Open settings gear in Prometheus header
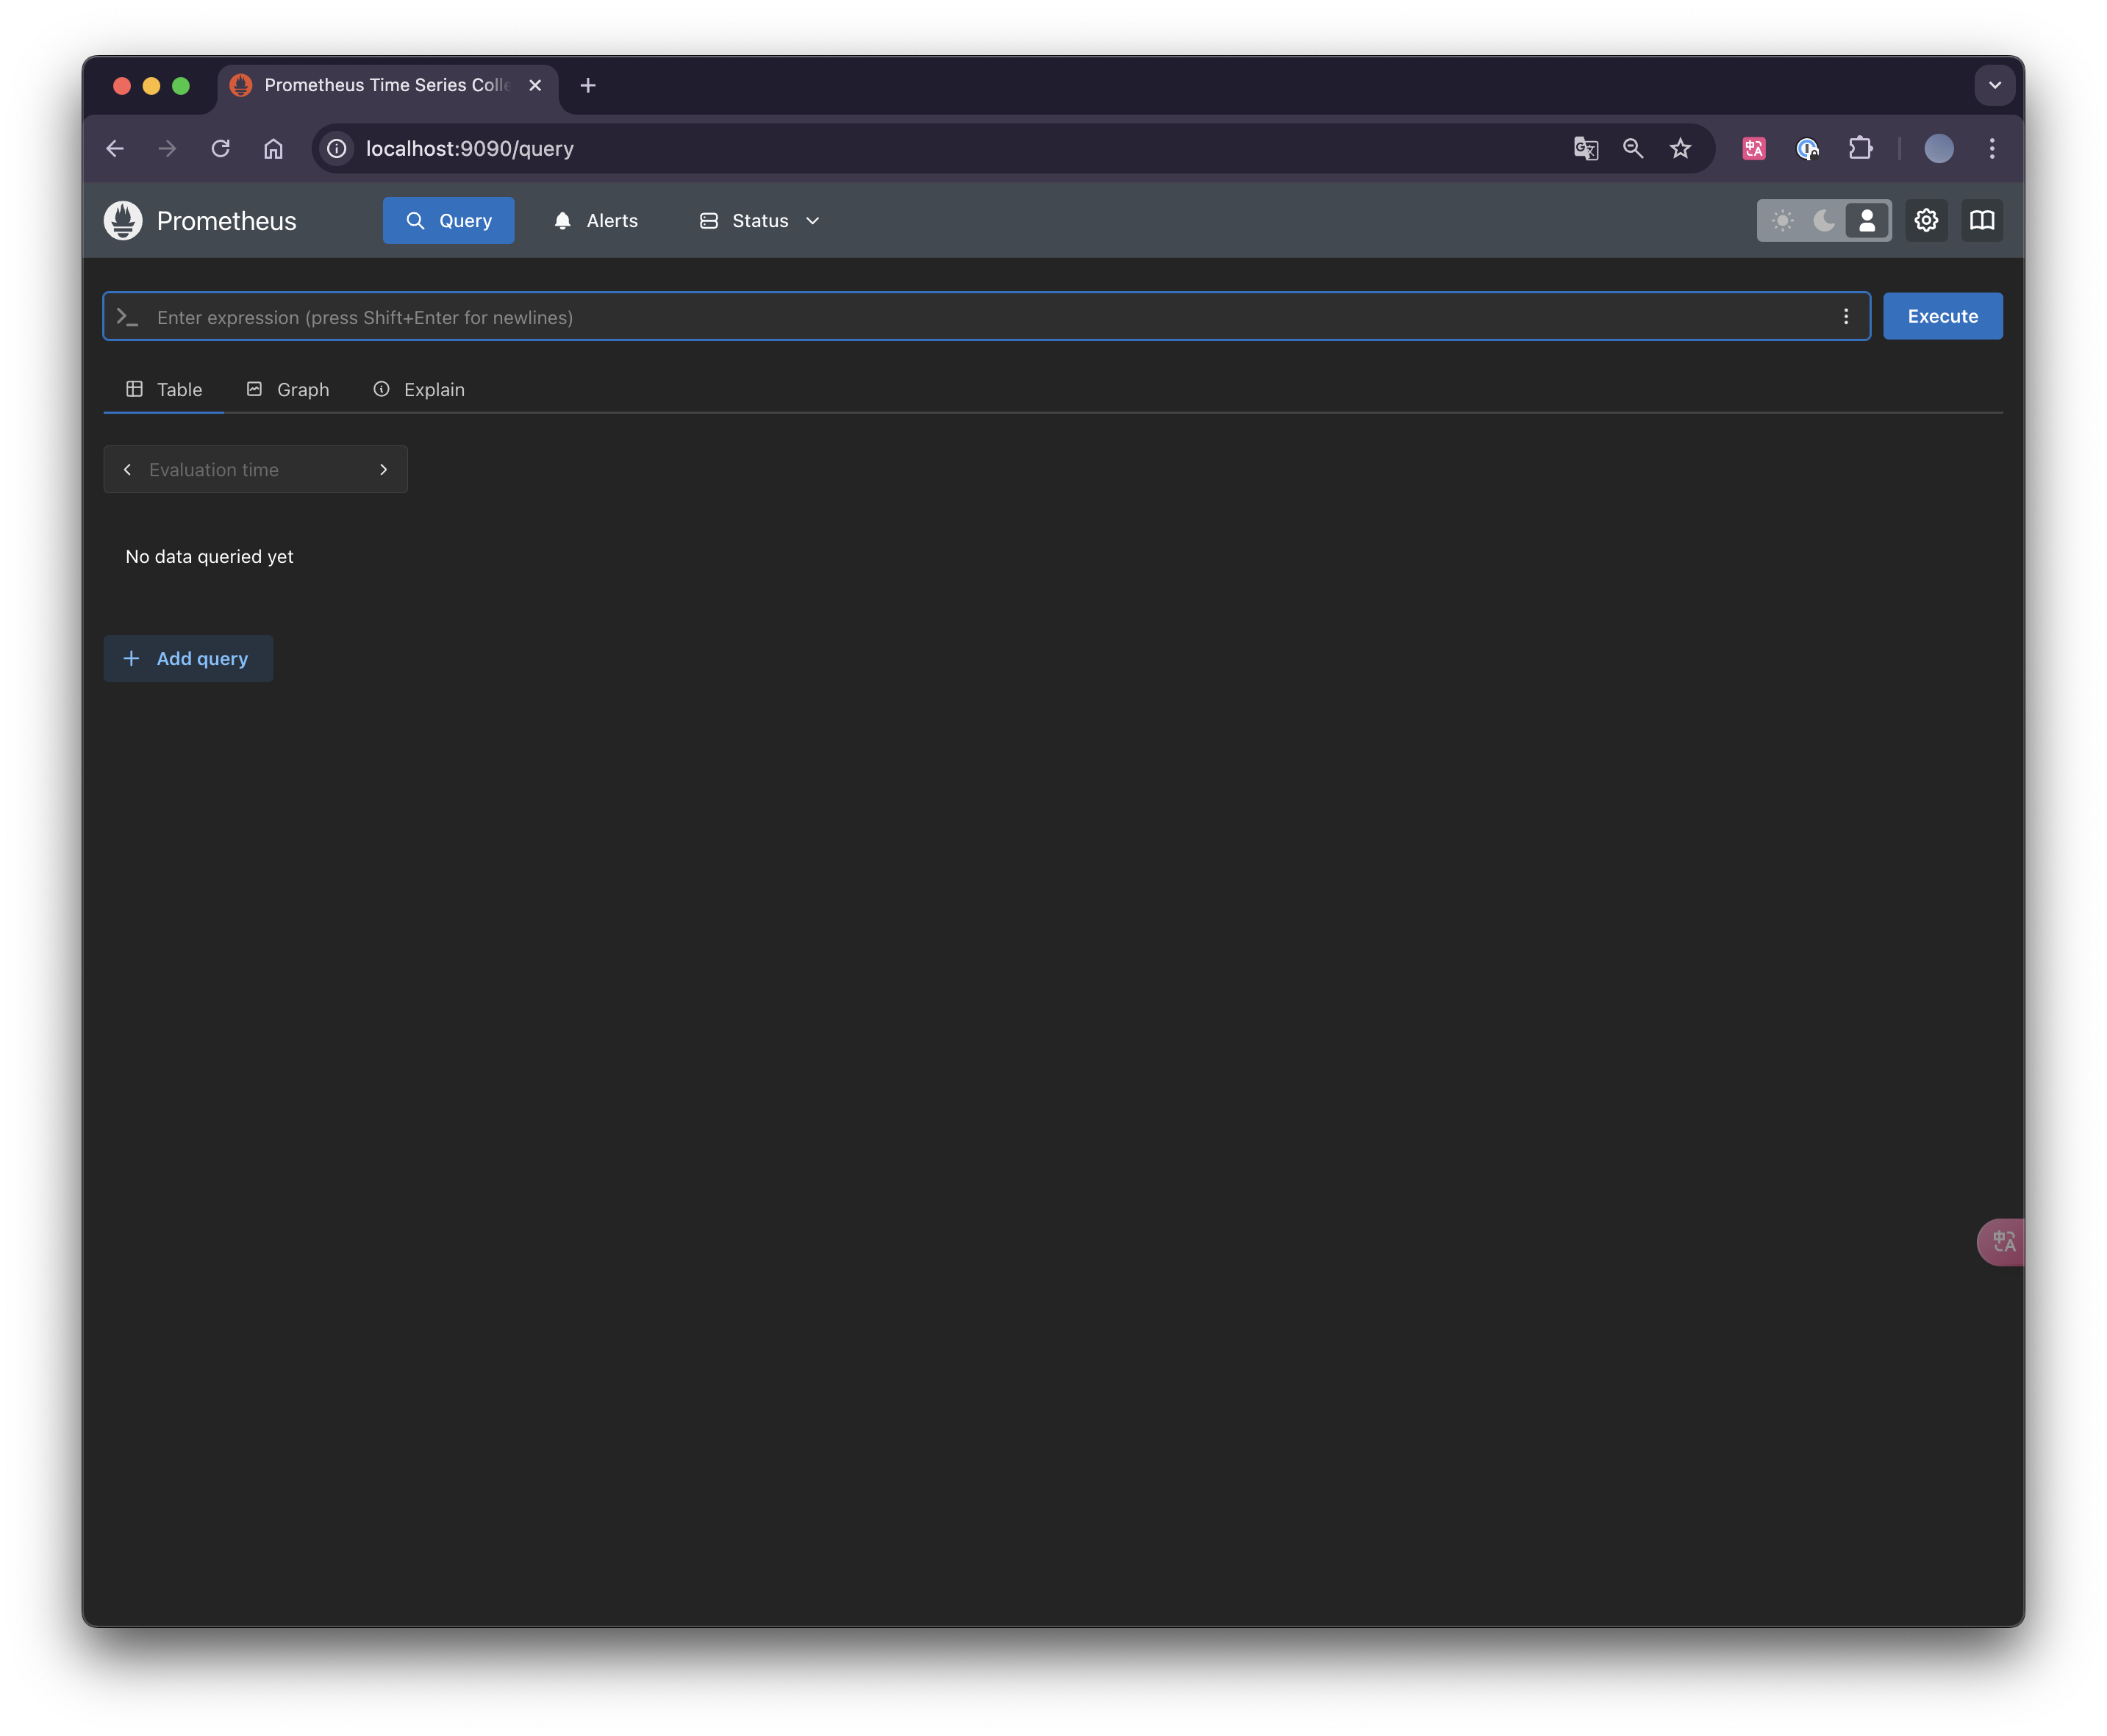Viewport: 2107px width, 1736px height. [x=1926, y=220]
